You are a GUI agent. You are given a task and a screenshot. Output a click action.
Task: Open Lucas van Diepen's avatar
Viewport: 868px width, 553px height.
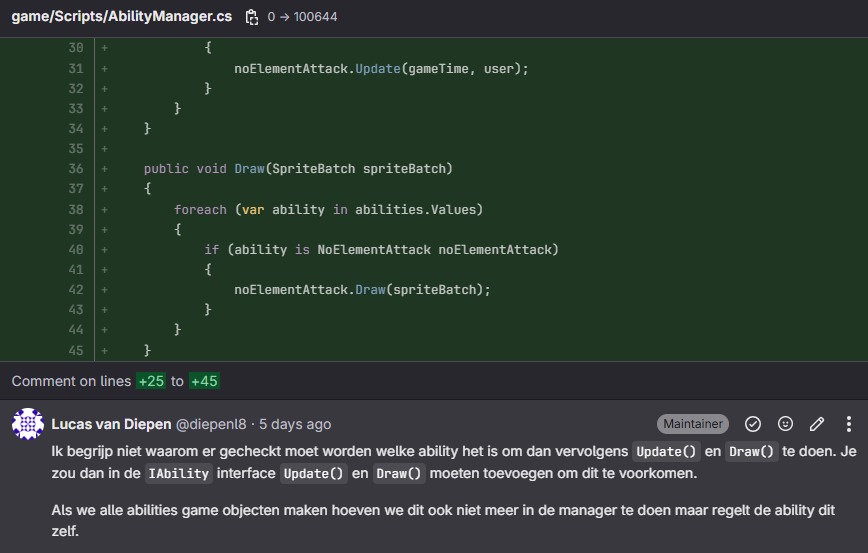point(28,424)
